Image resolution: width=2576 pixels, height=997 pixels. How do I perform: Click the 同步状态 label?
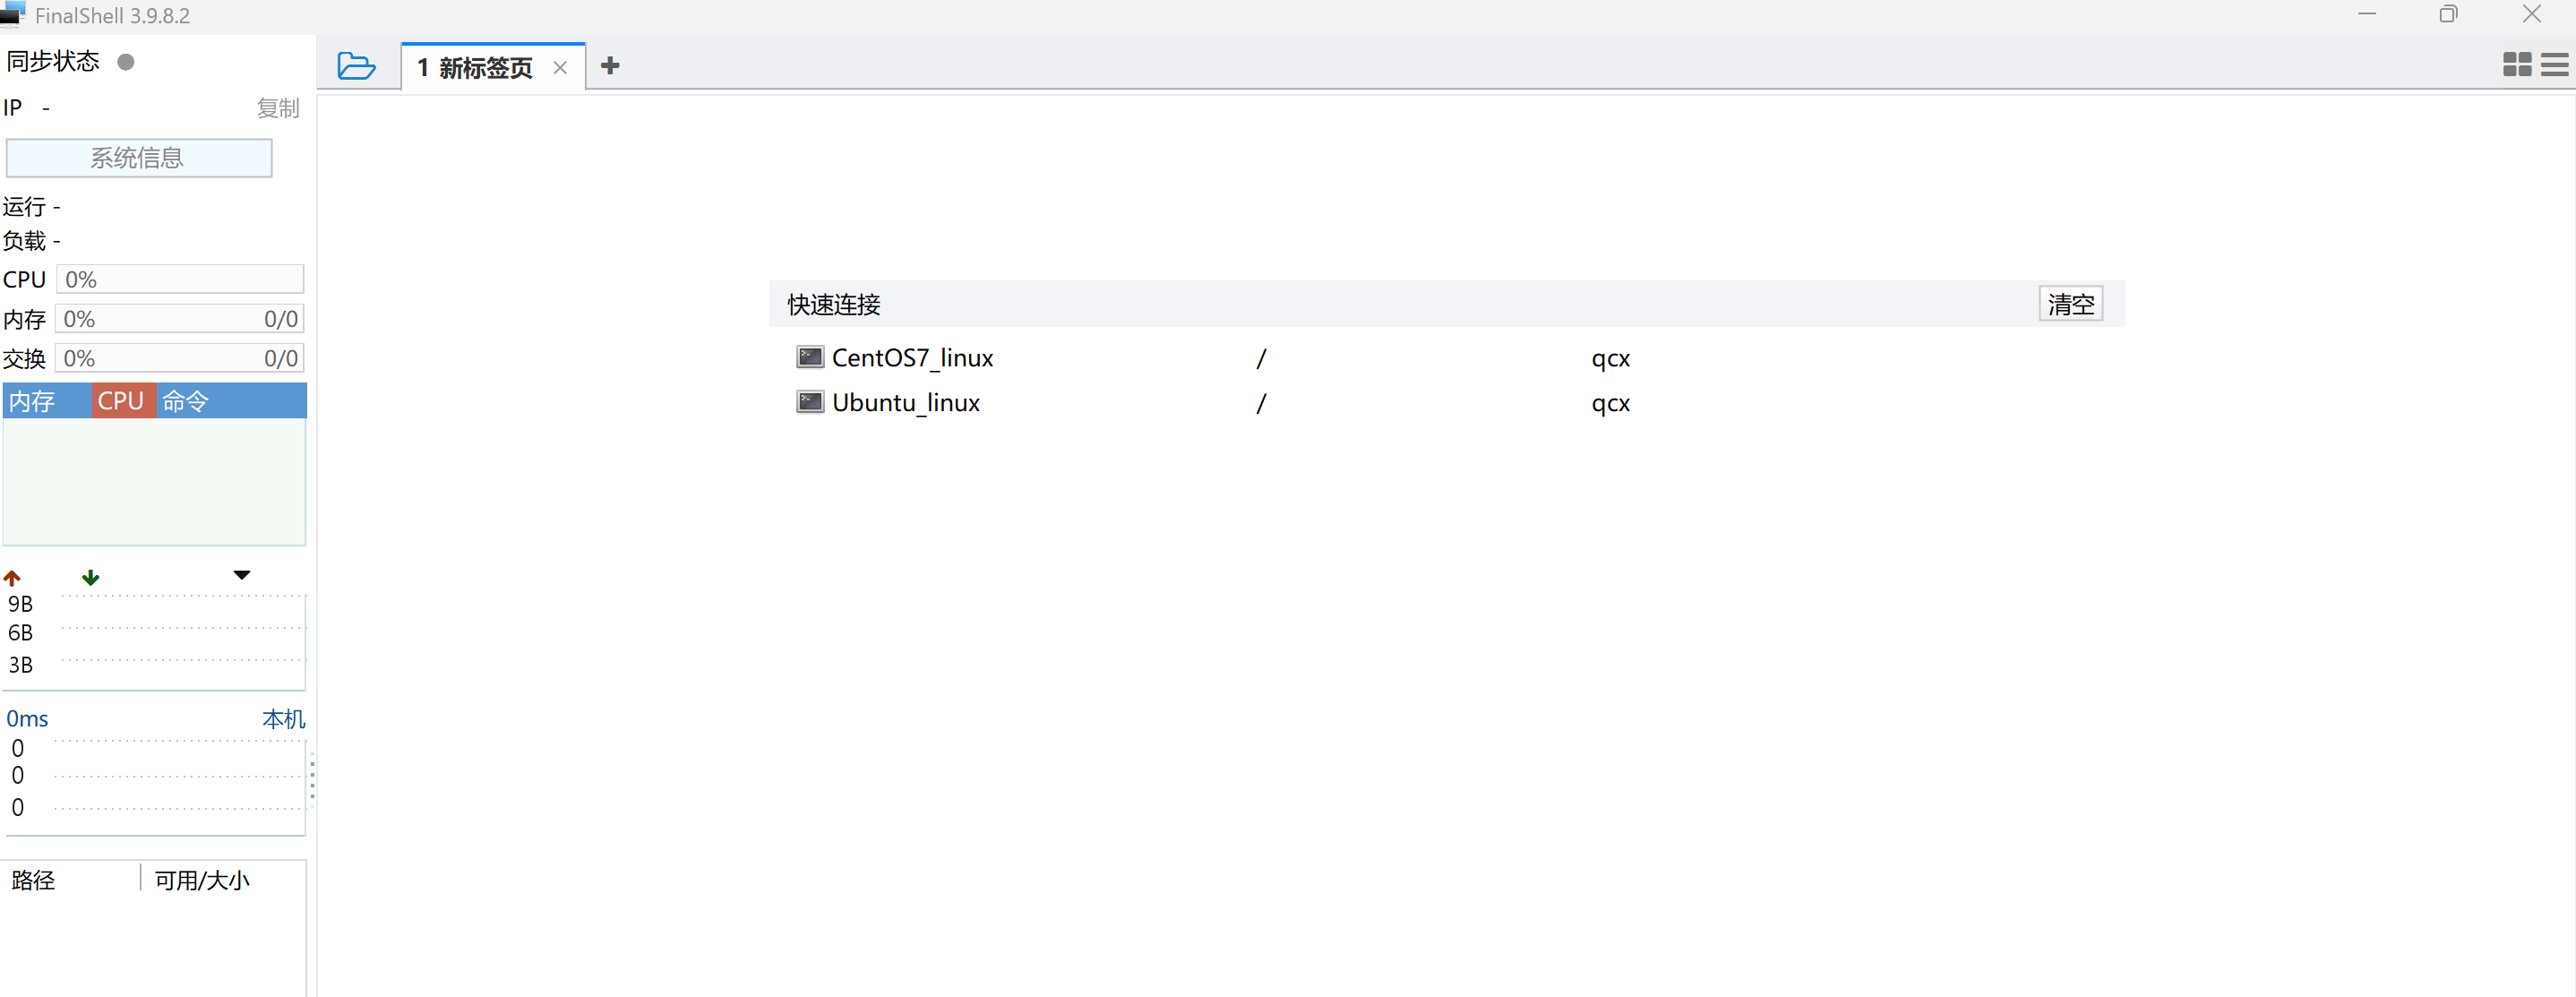point(53,61)
